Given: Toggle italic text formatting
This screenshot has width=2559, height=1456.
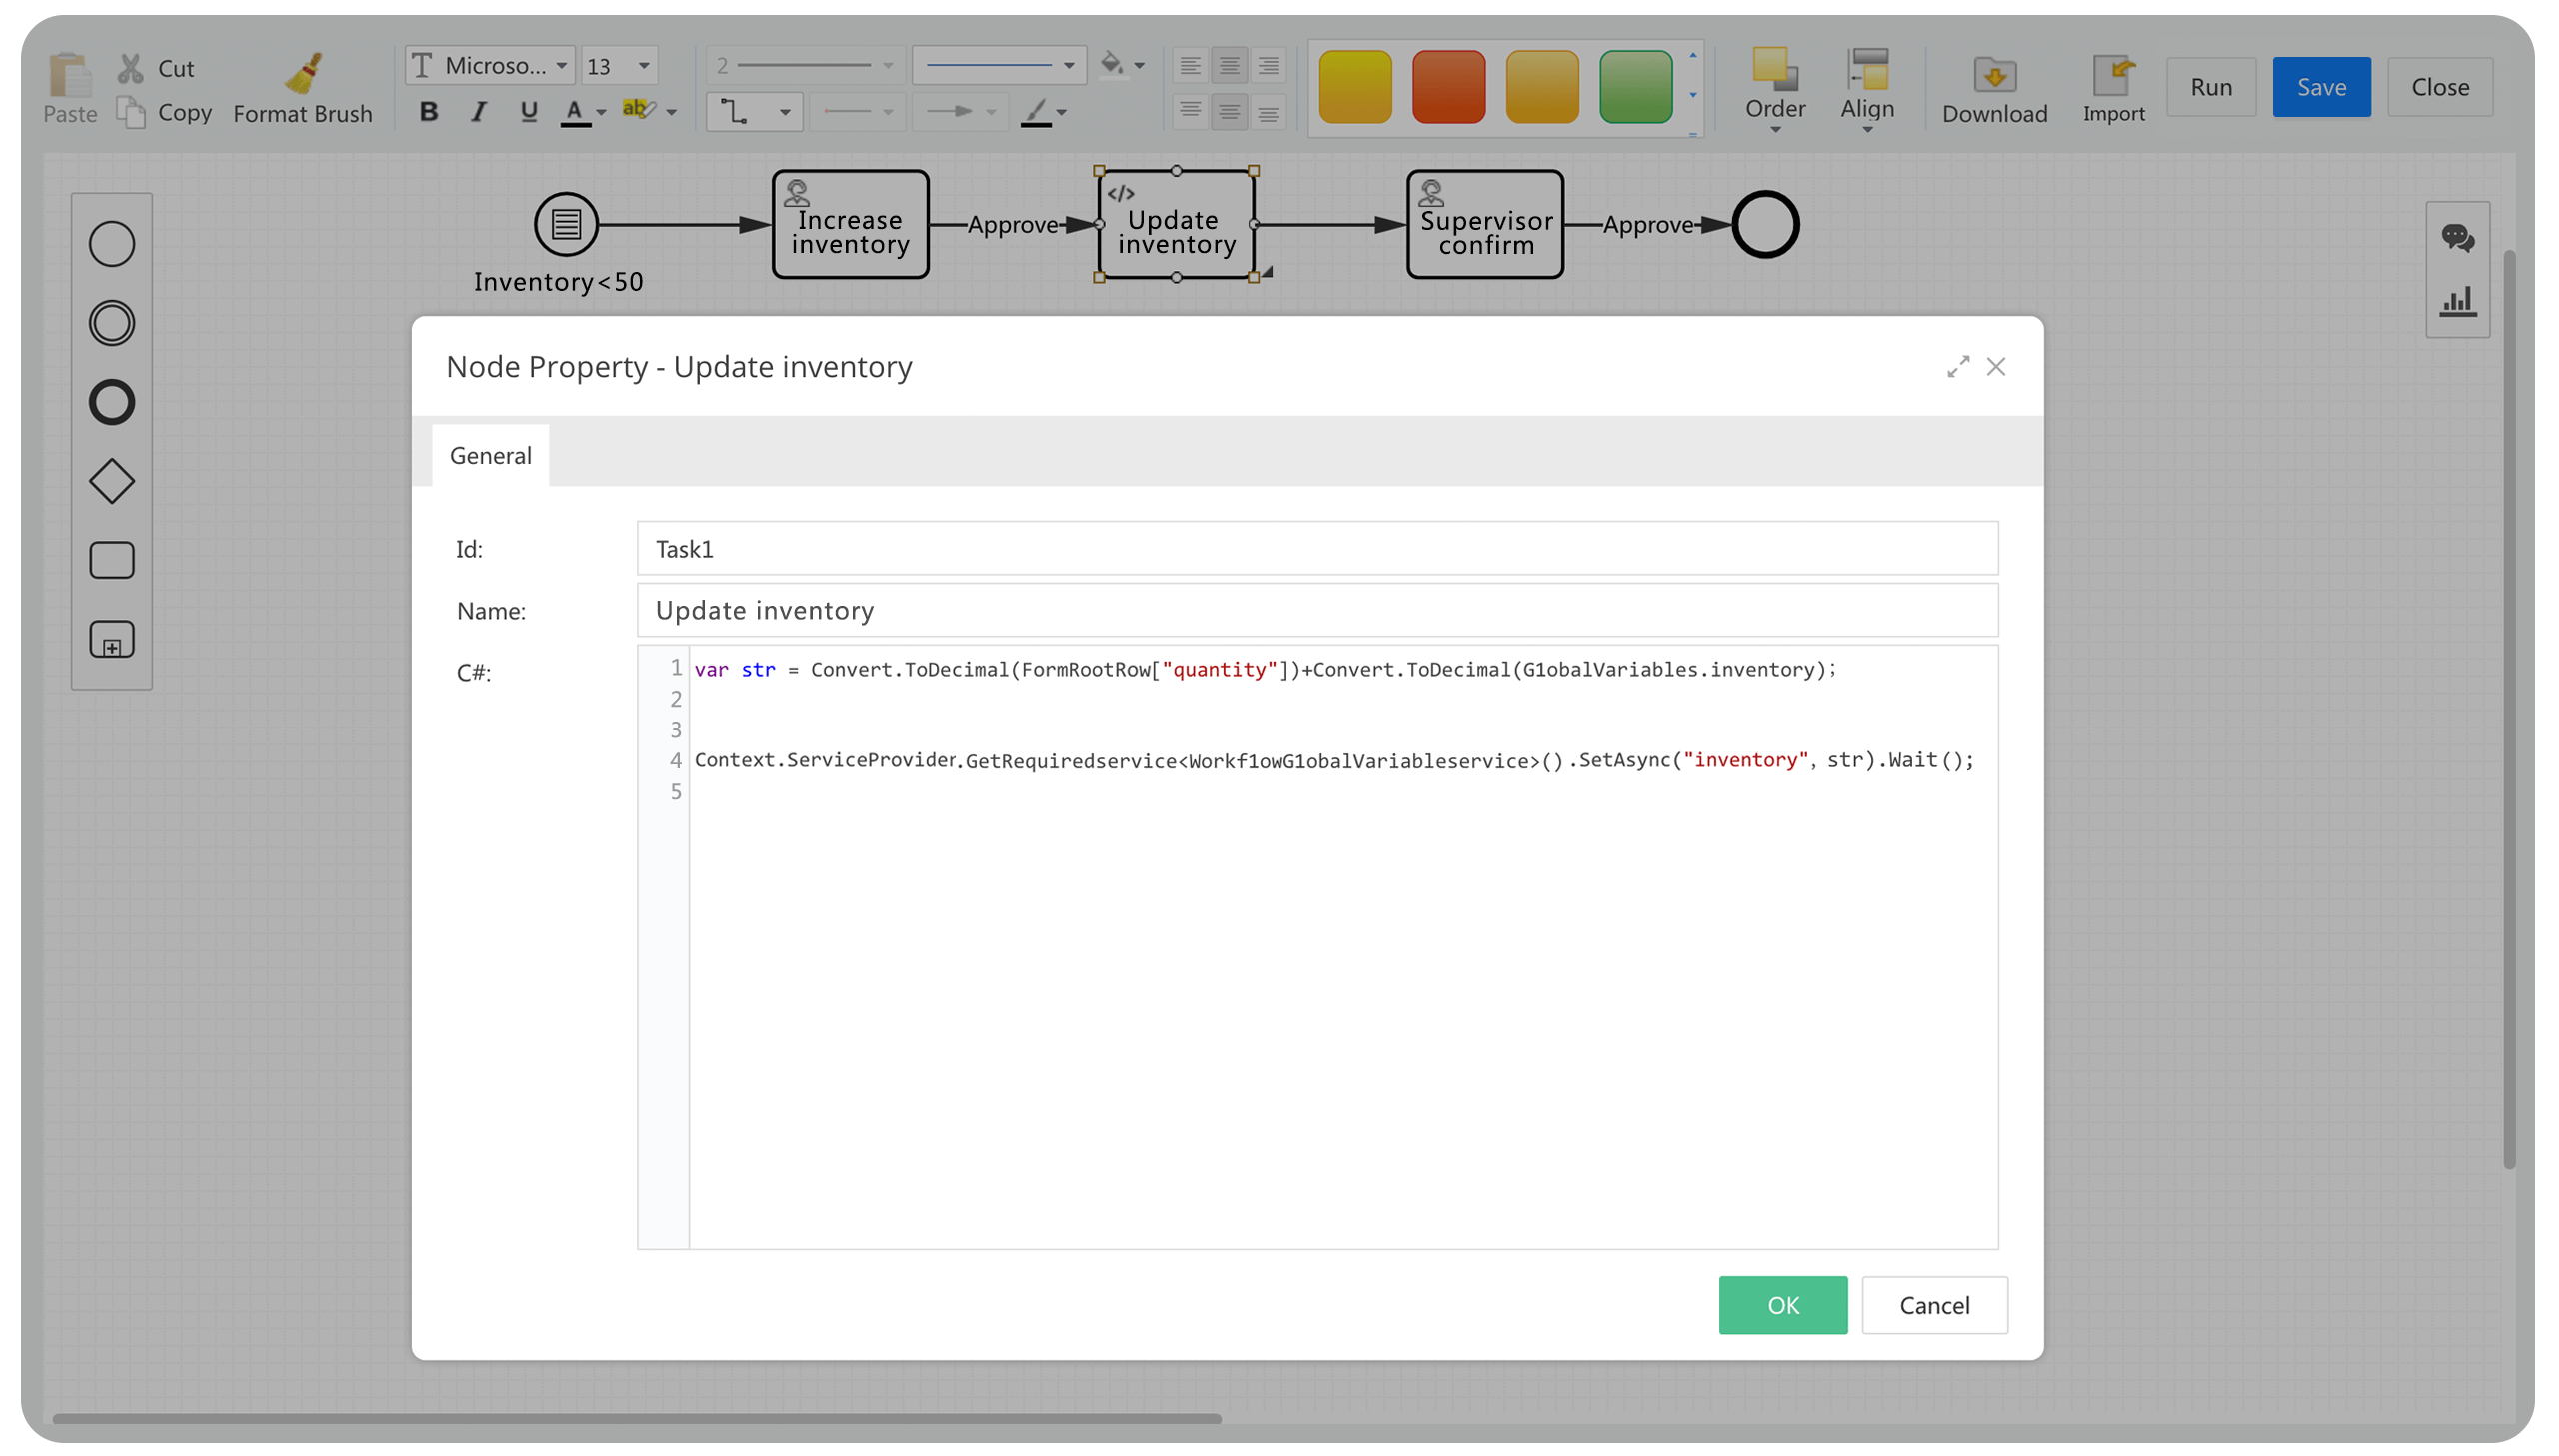Looking at the screenshot, I should coord(479,112).
